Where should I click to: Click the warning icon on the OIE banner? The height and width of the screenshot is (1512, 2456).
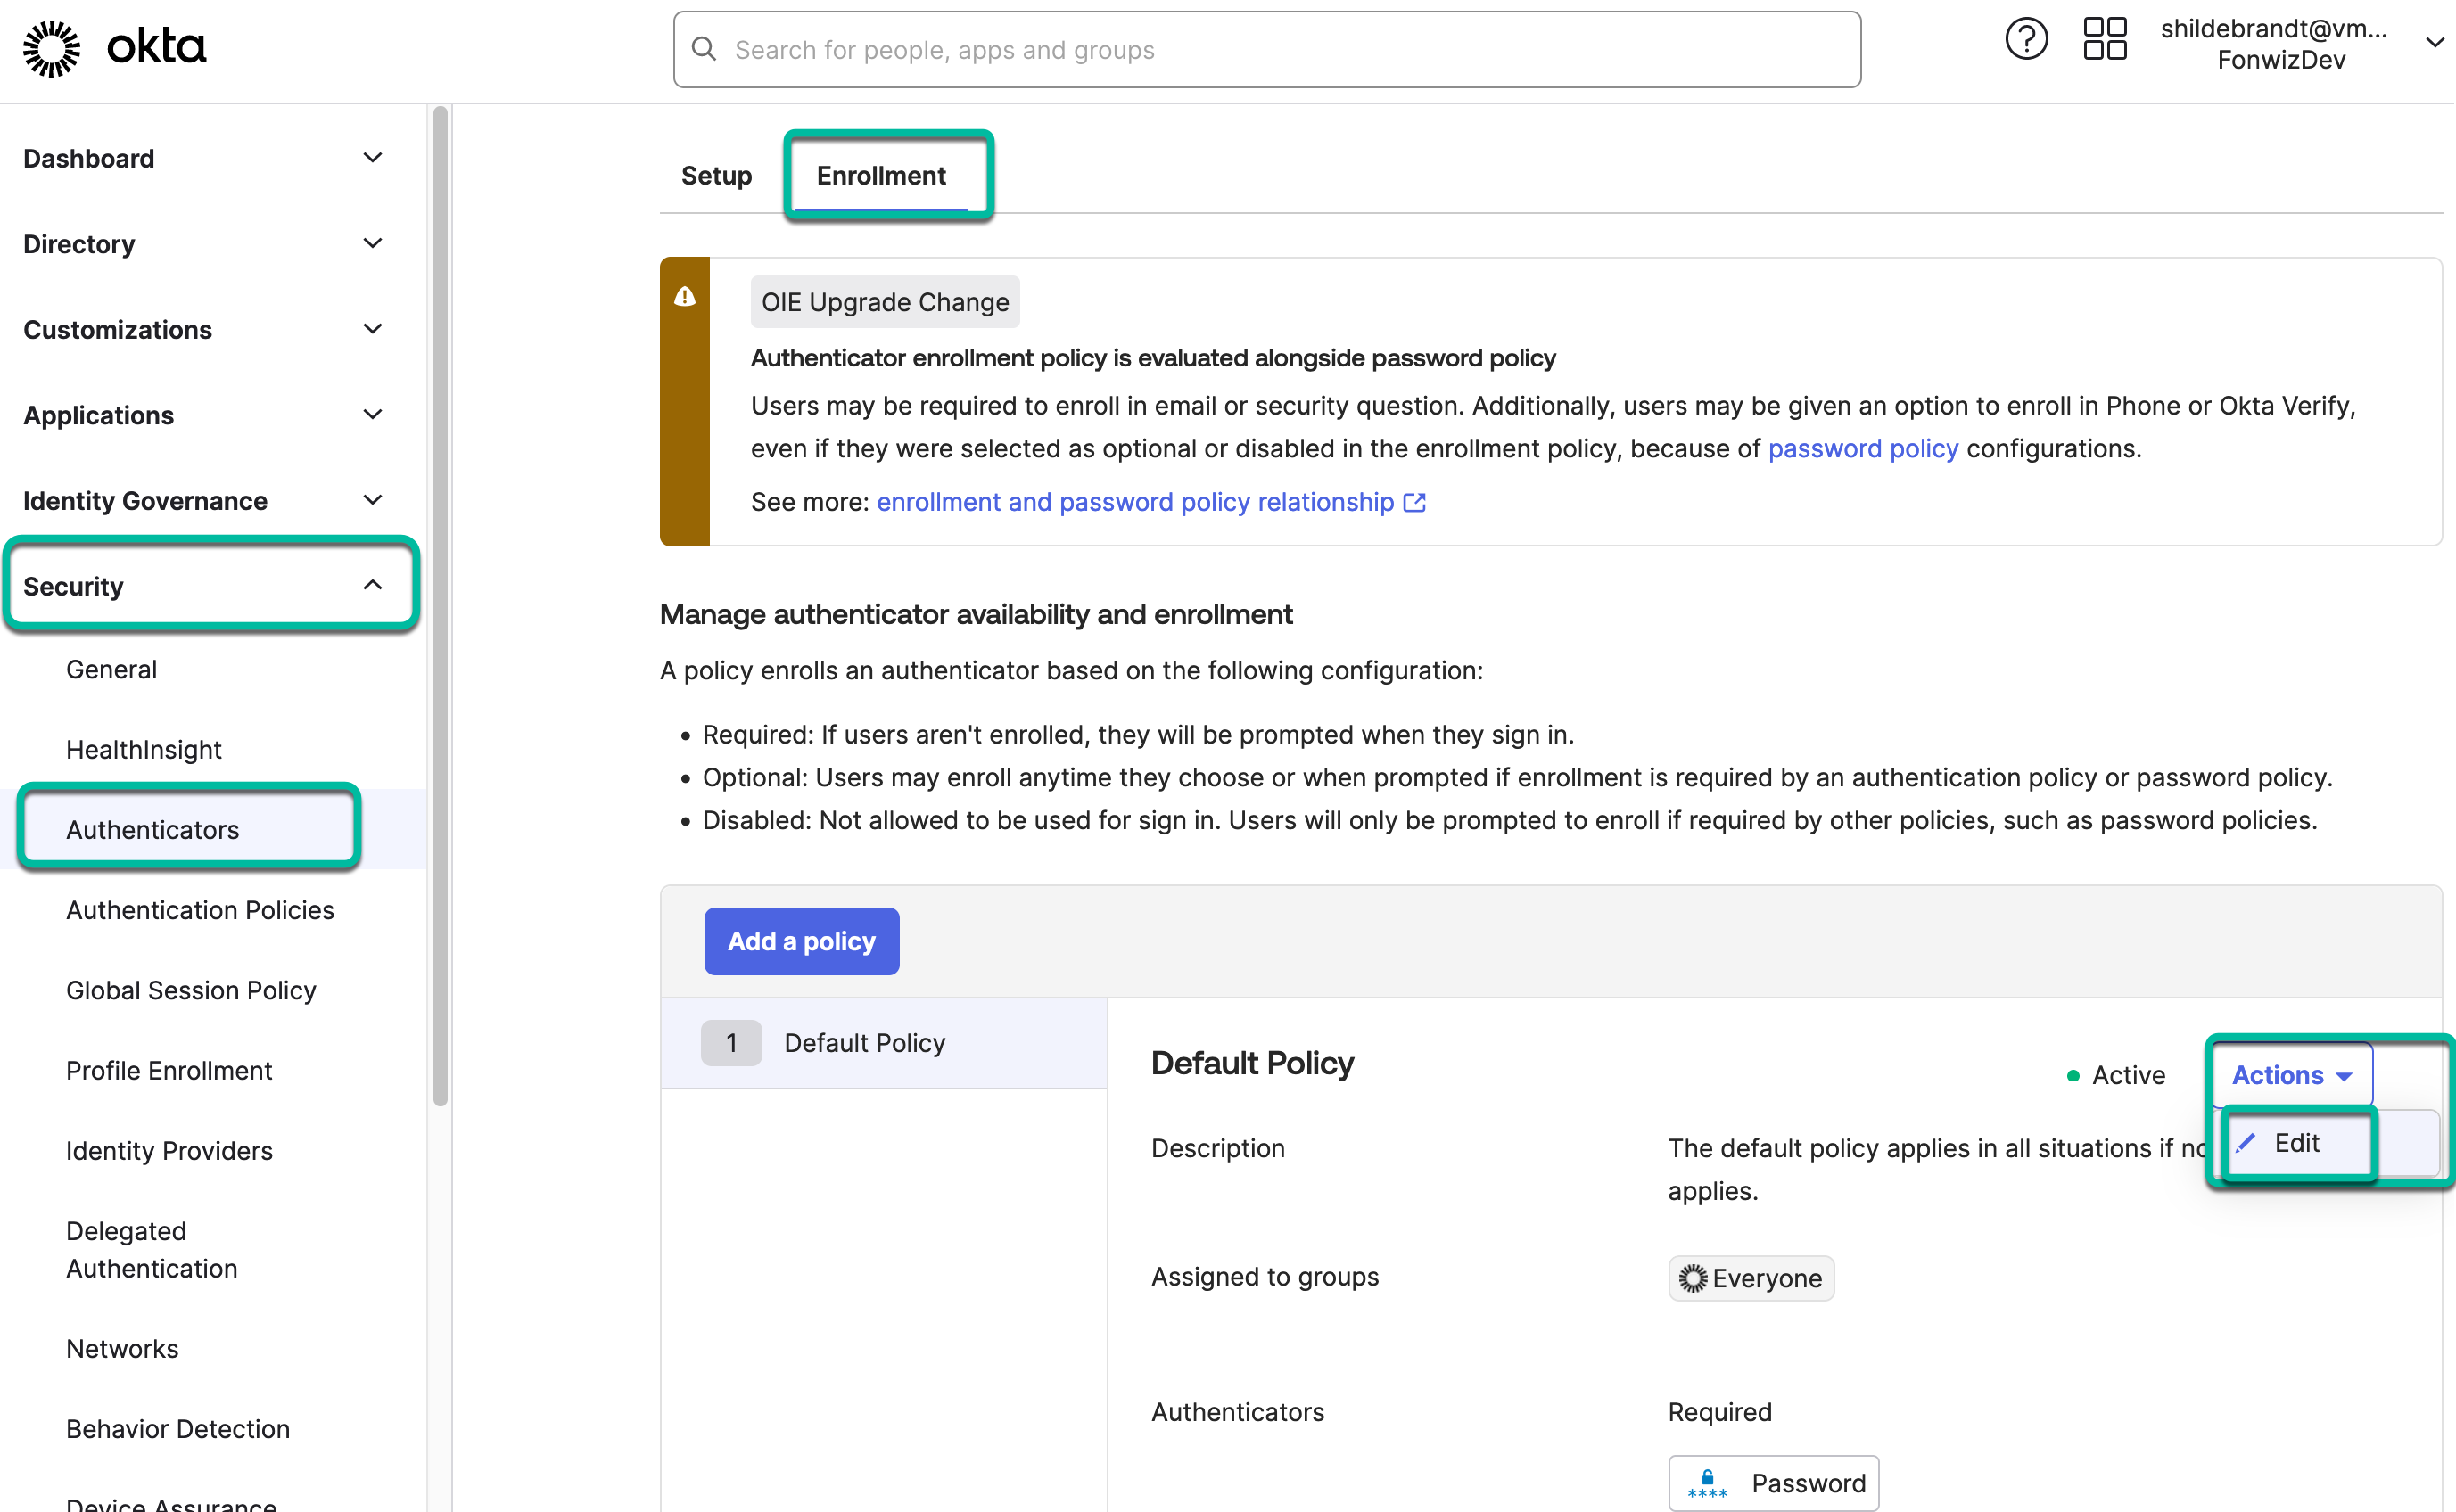coord(684,296)
